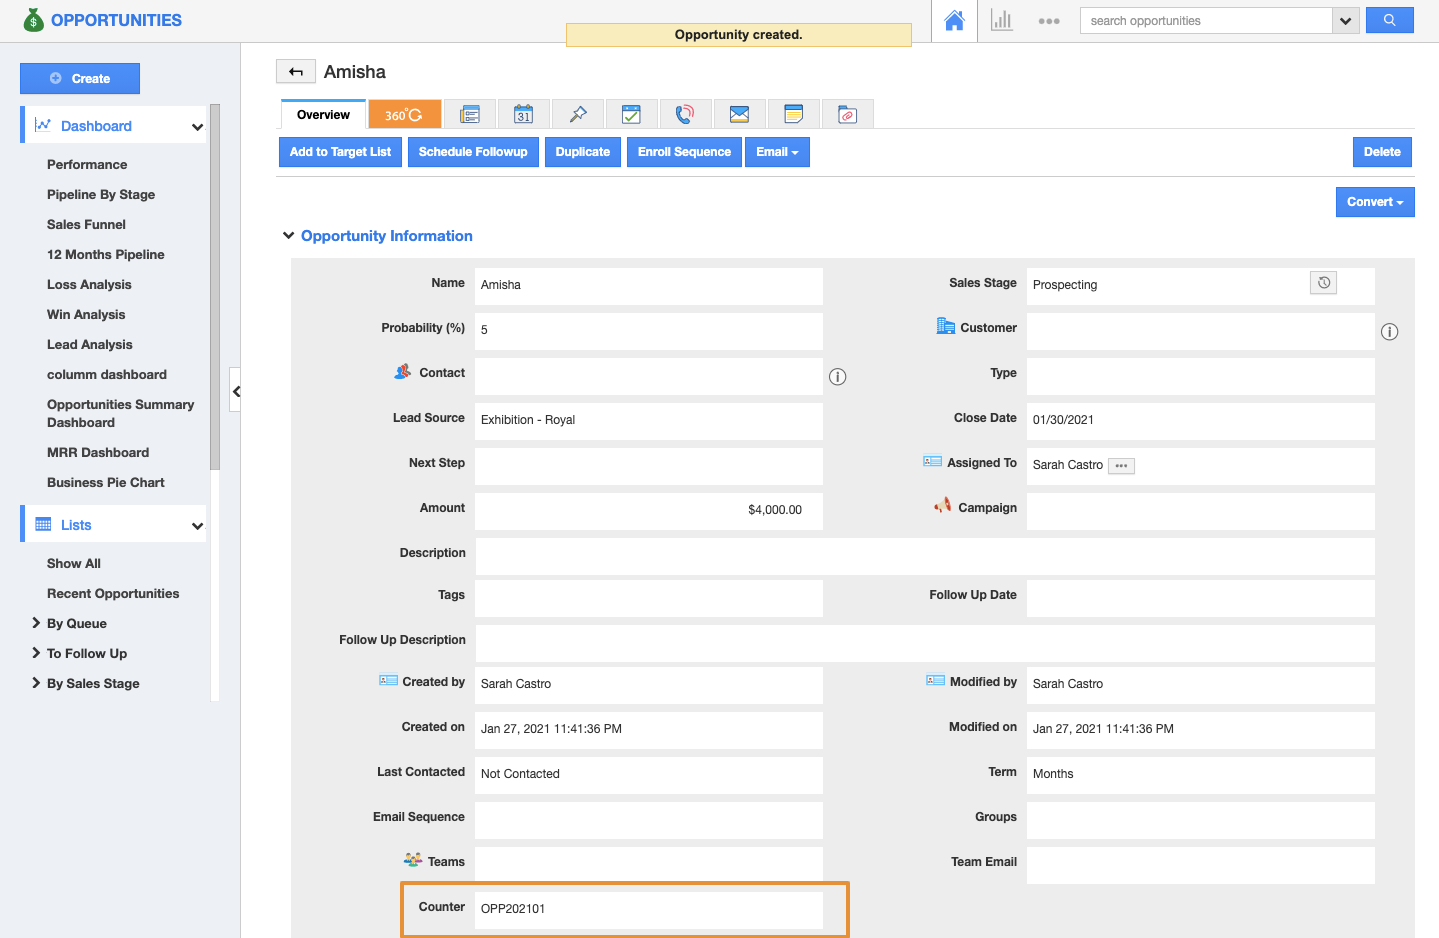The width and height of the screenshot is (1439, 938).
Task: Open the documents attachment tab icon
Action: pos(847,115)
